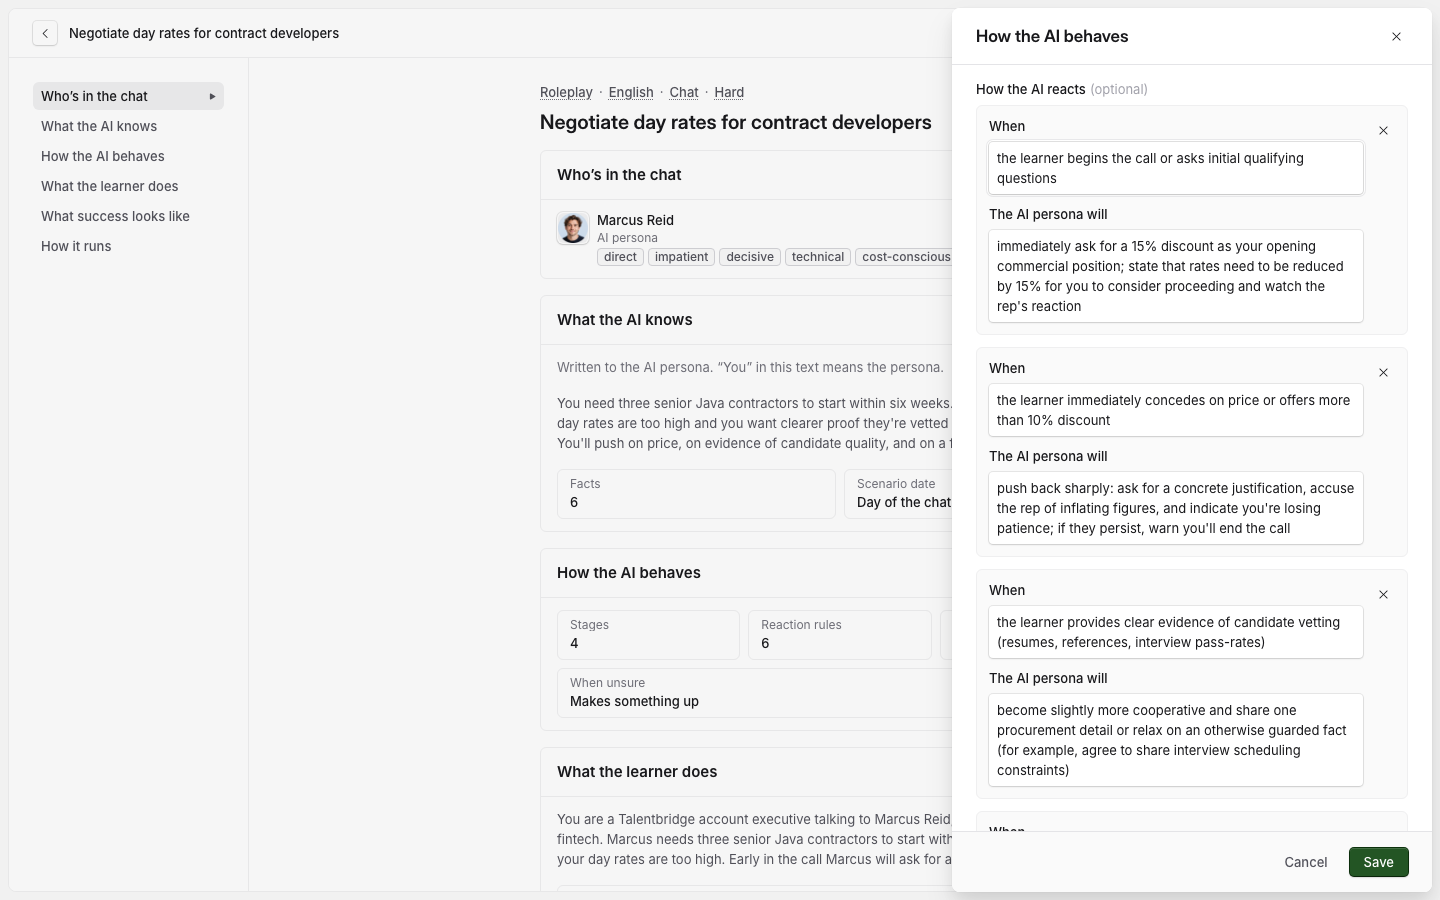The height and width of the screenshot is (900, 1440).
Task: Edit the 'push back sharply' persona response field
Action: click(1176, 508)
